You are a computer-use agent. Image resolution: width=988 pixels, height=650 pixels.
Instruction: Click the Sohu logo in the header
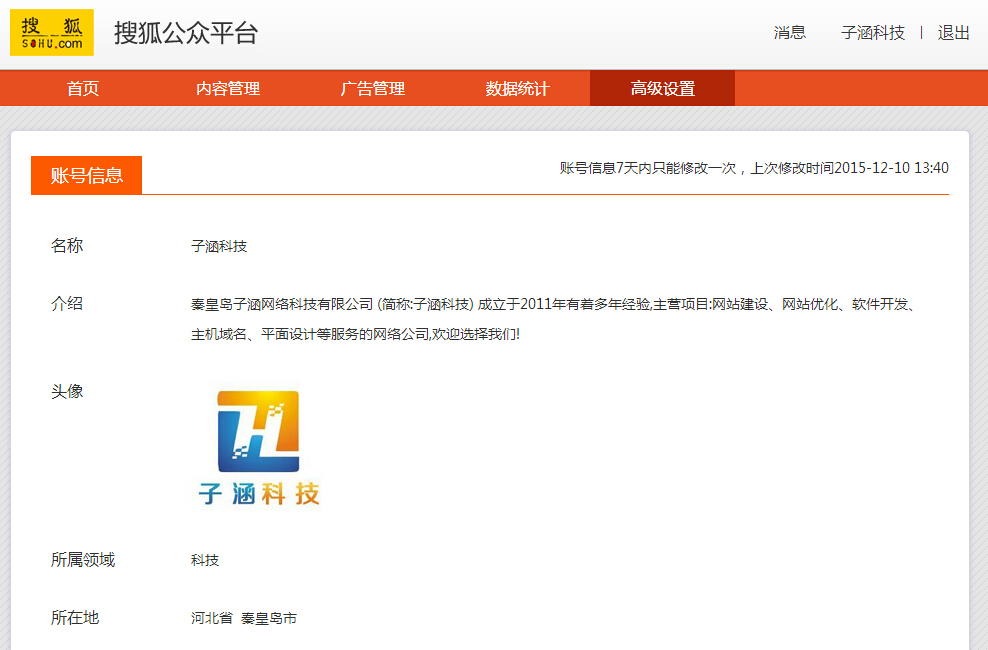click(x=52, y=32)
